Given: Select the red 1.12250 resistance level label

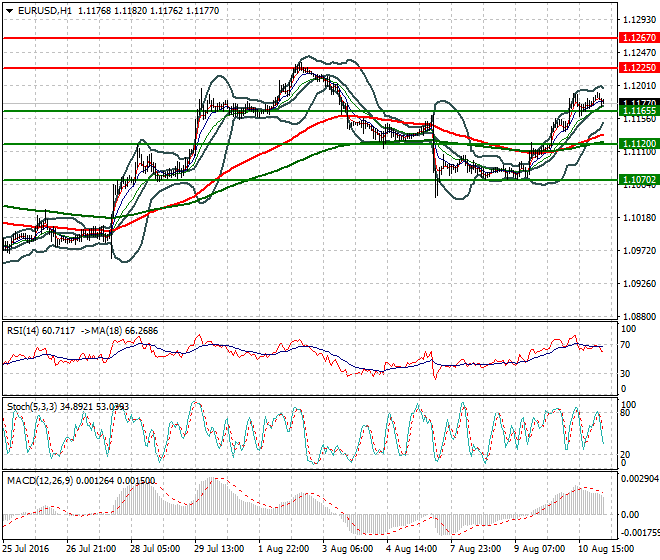Looking at the screenshot, I should coord(639,68).
